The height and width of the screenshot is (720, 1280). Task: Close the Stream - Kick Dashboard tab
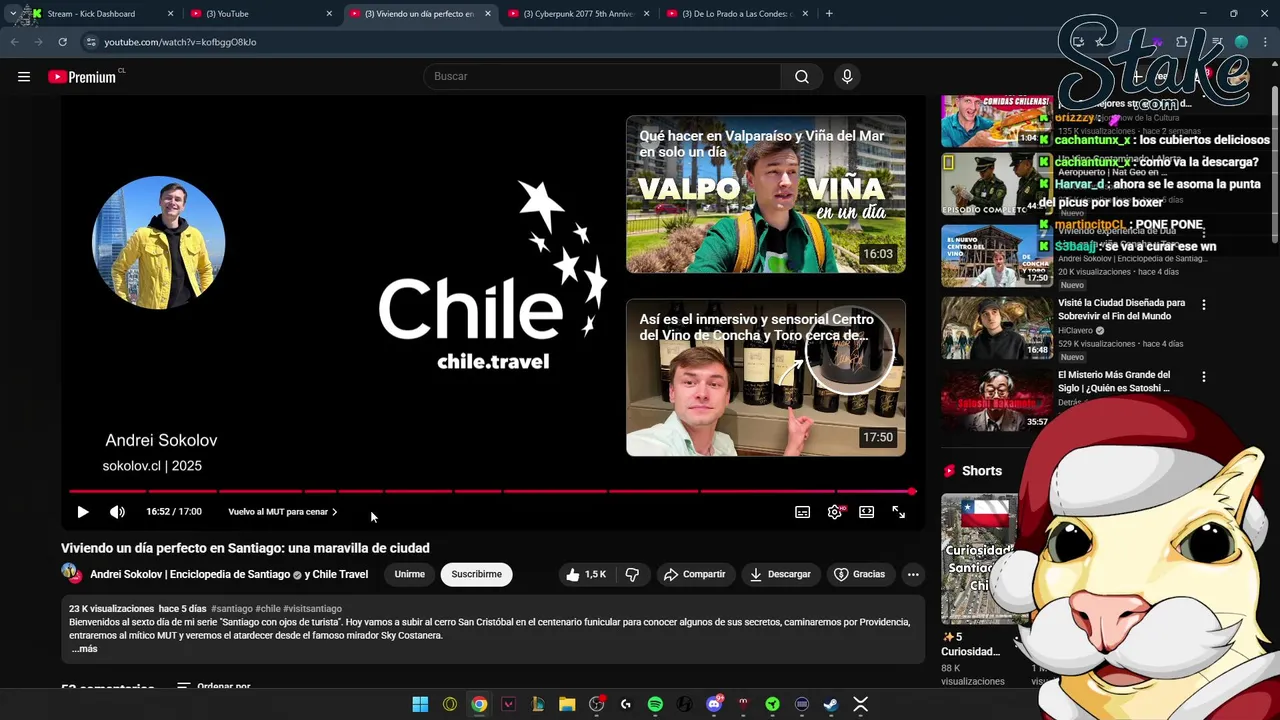coord(170,14)
